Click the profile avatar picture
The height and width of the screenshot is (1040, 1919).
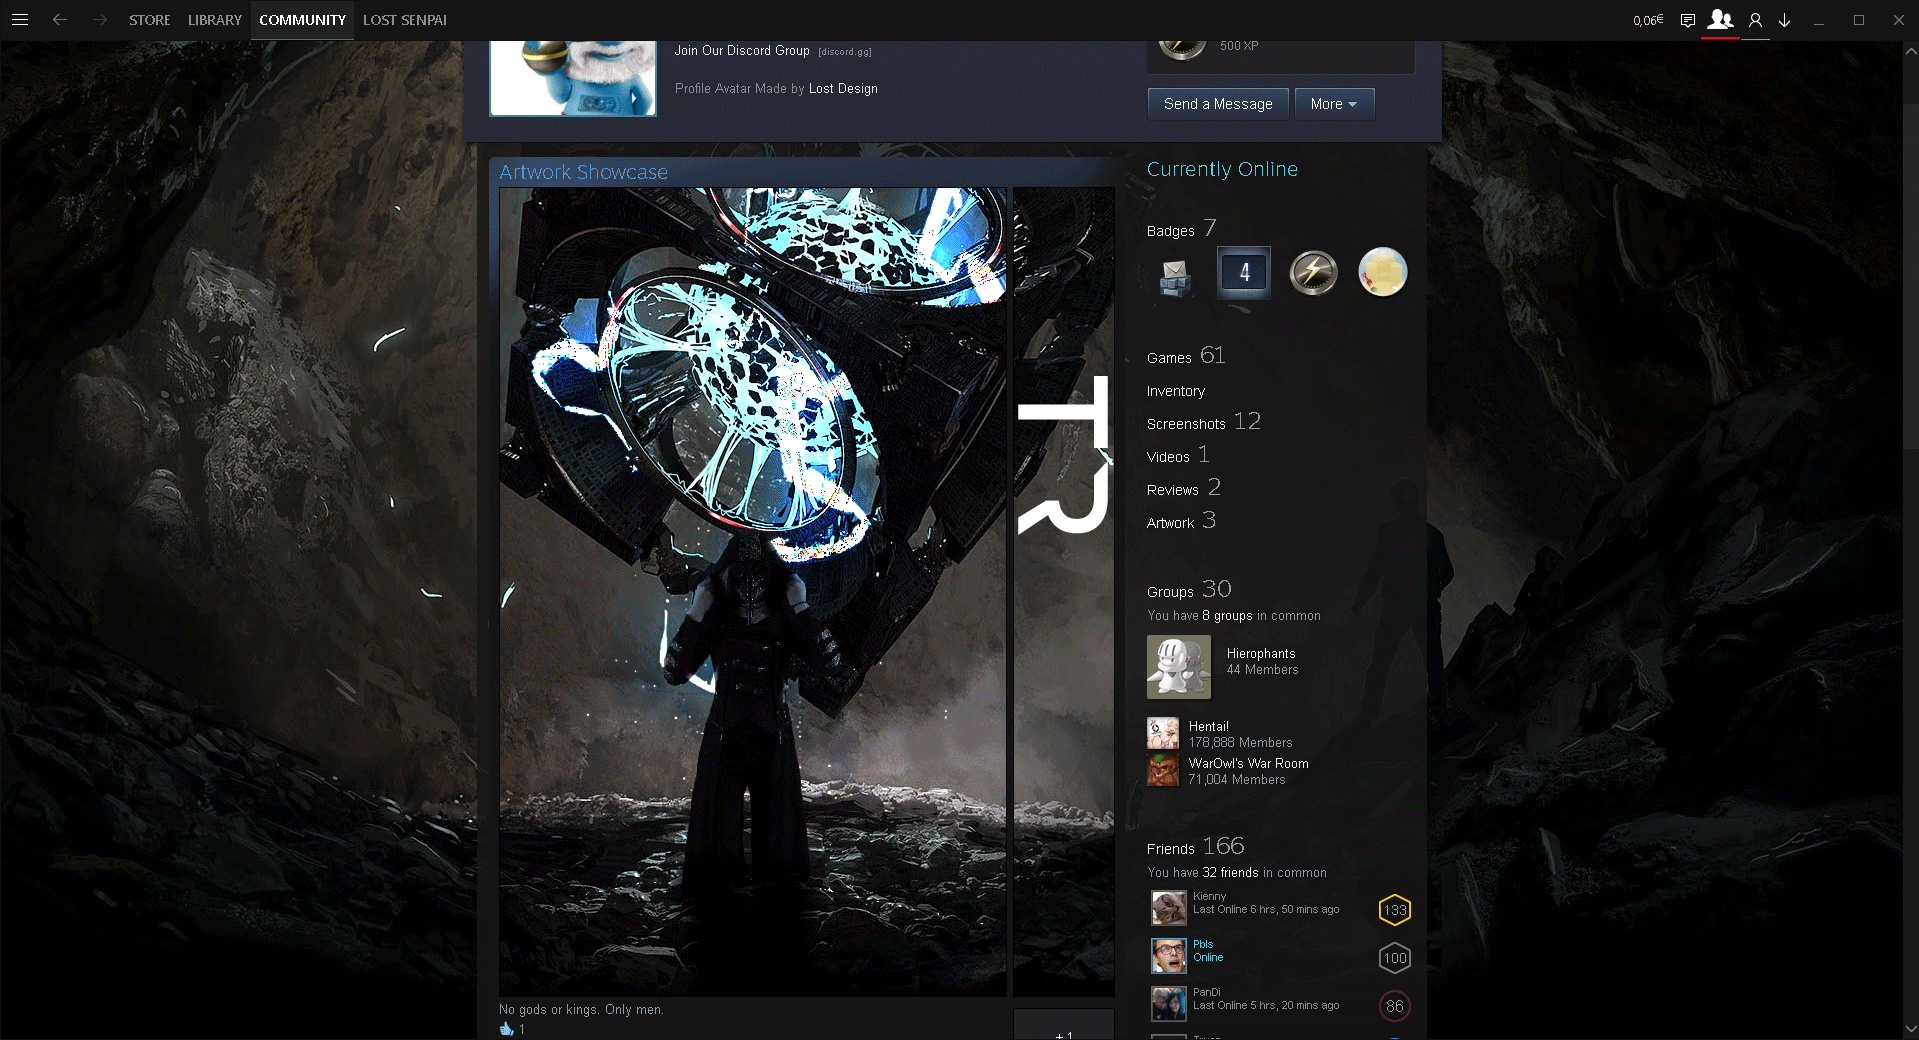[573, 79]
